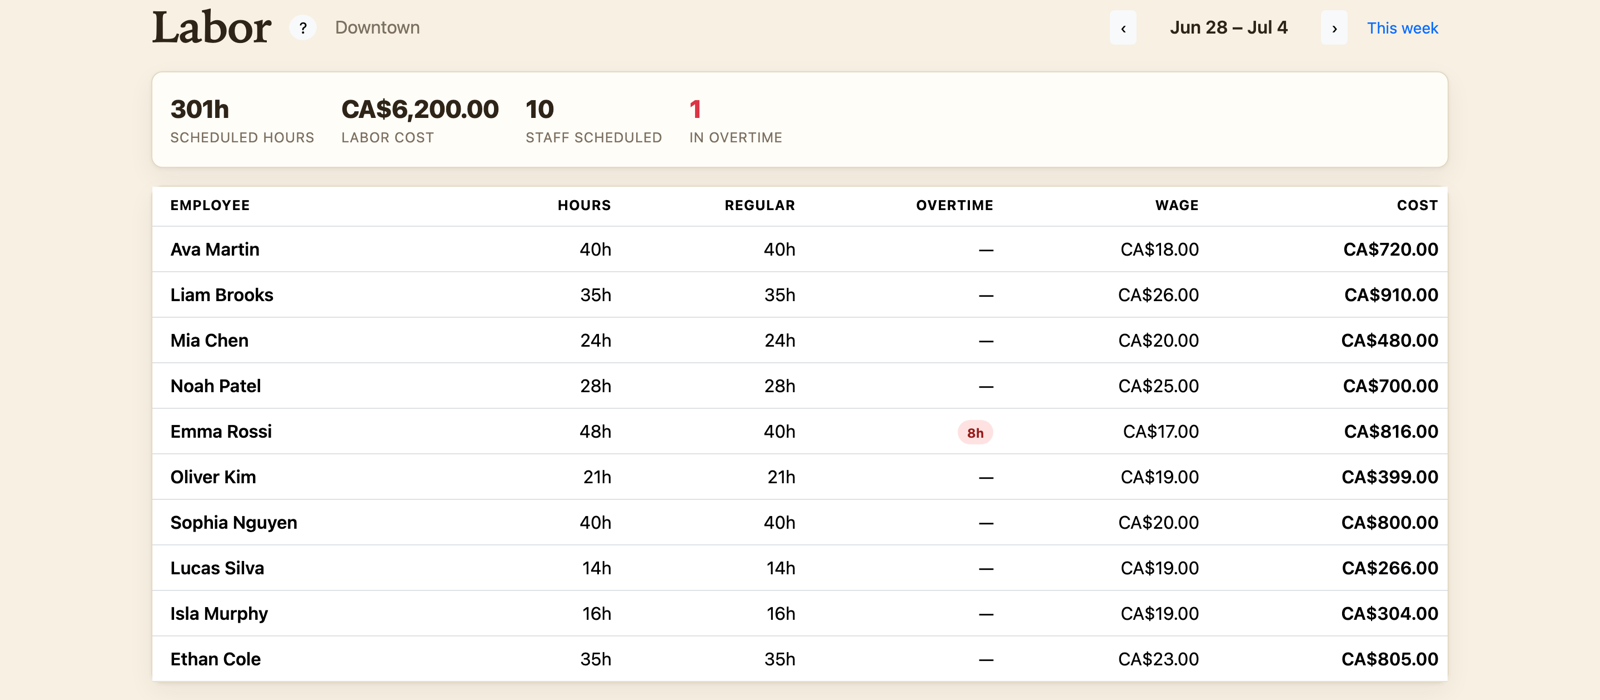Jump to This week link
1600x700 pixels.
1402,28
